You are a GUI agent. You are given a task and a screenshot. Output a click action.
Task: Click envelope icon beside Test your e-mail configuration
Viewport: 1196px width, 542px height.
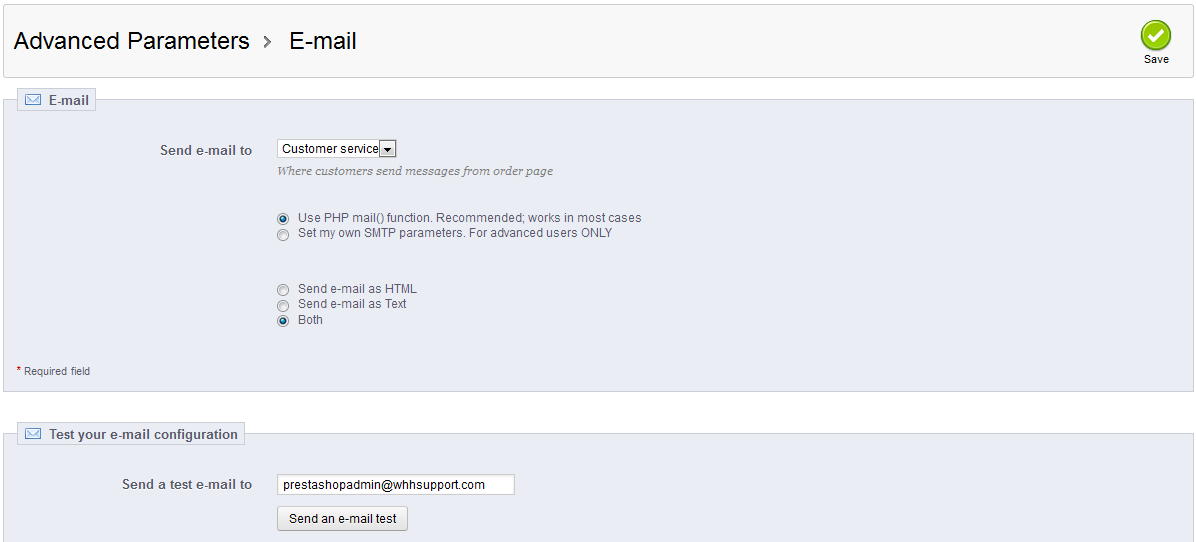coord(33,434)
